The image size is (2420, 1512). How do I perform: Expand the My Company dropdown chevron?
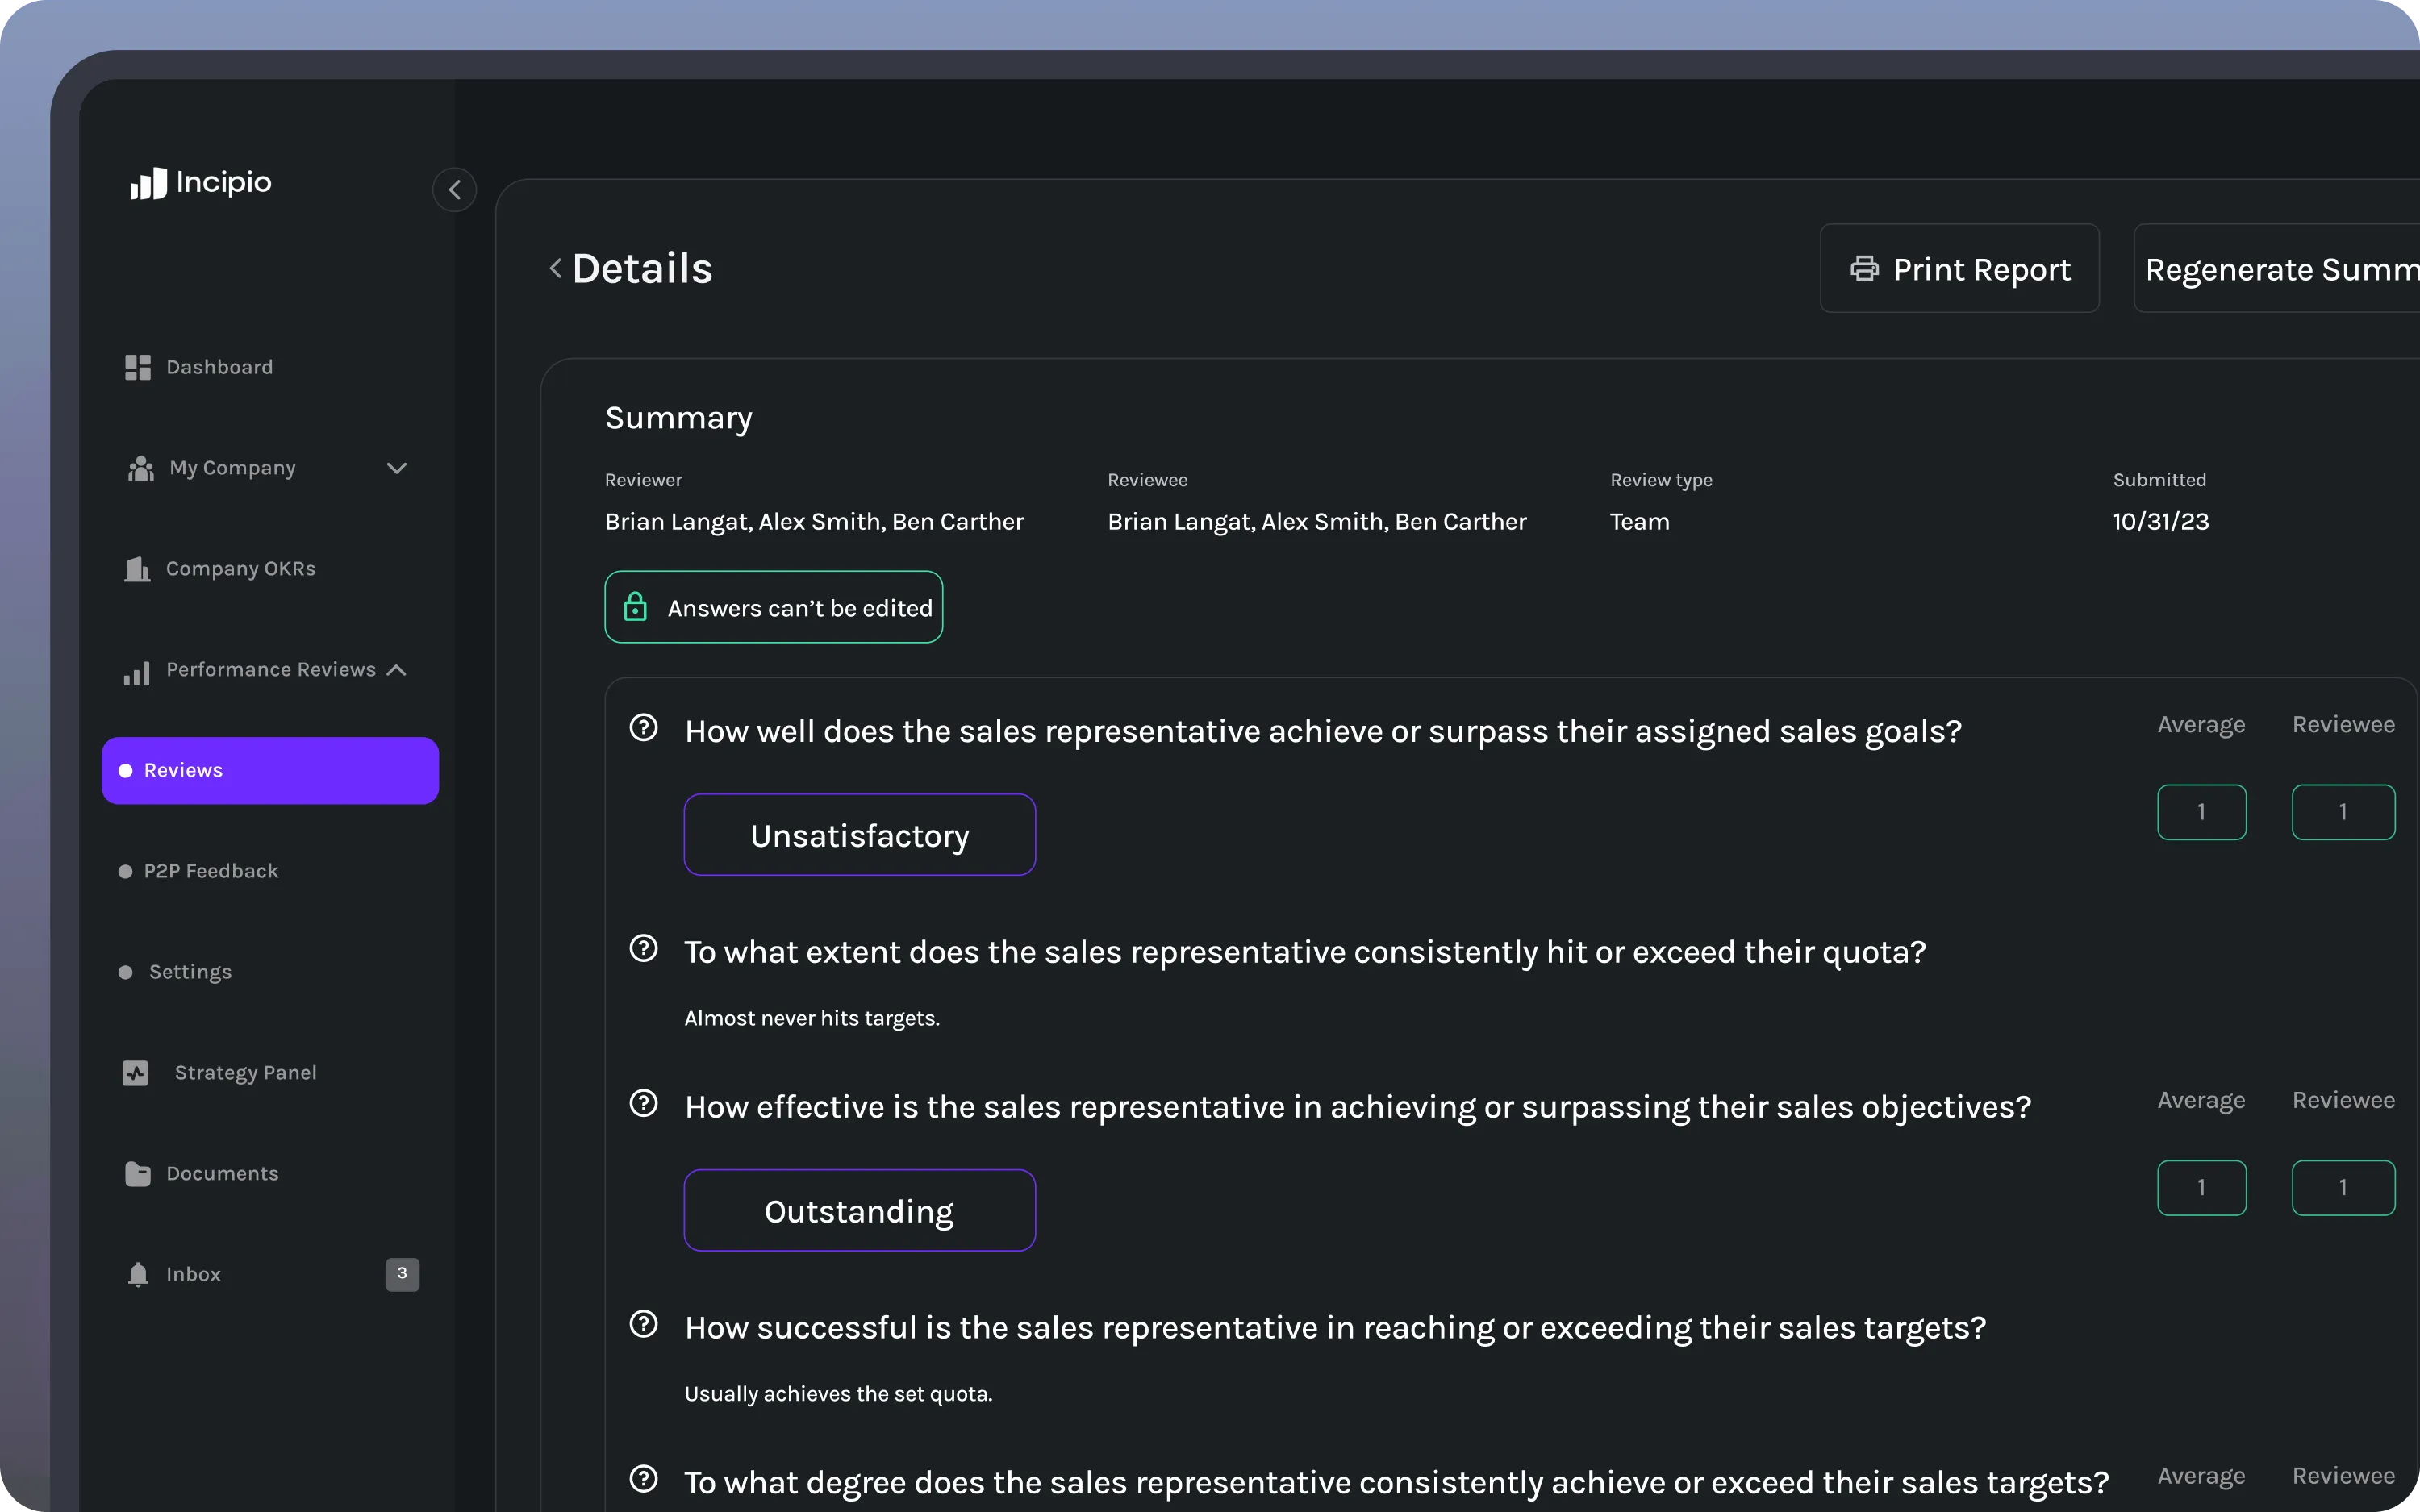point(397,468)
